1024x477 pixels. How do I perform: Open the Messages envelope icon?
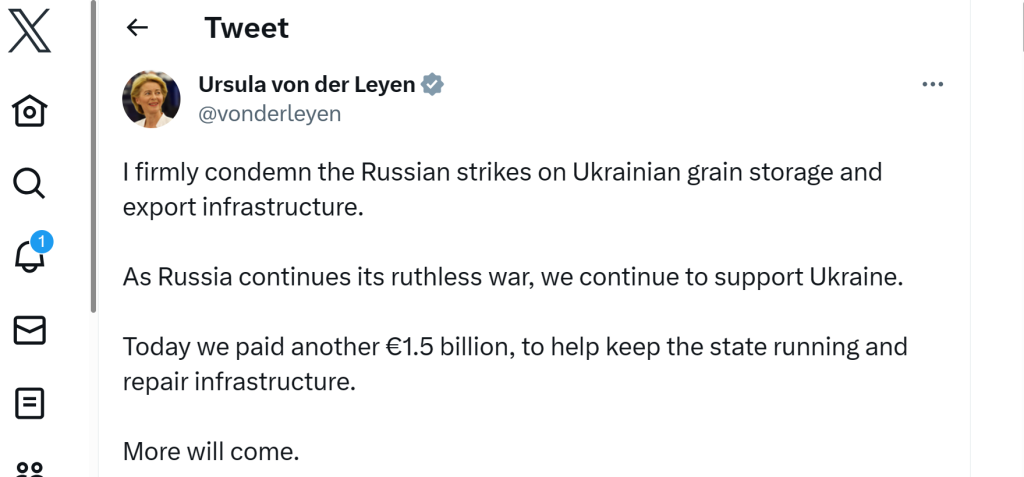coord(29,330)
